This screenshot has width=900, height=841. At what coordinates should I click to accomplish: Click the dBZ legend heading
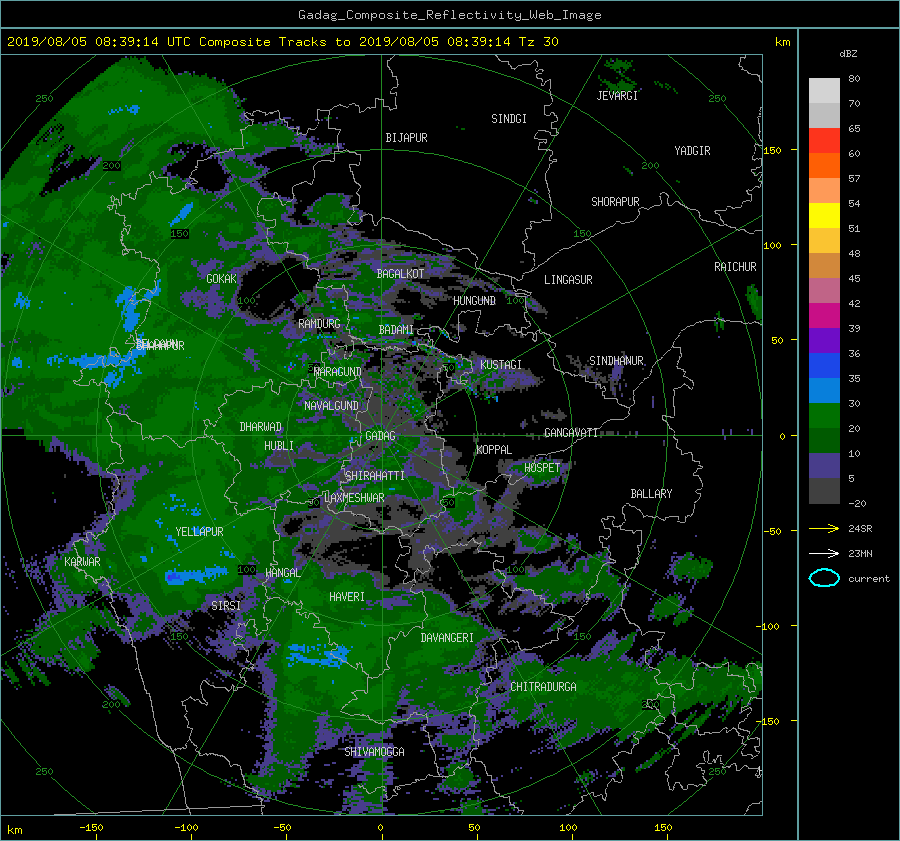click(x=848, y=53)
